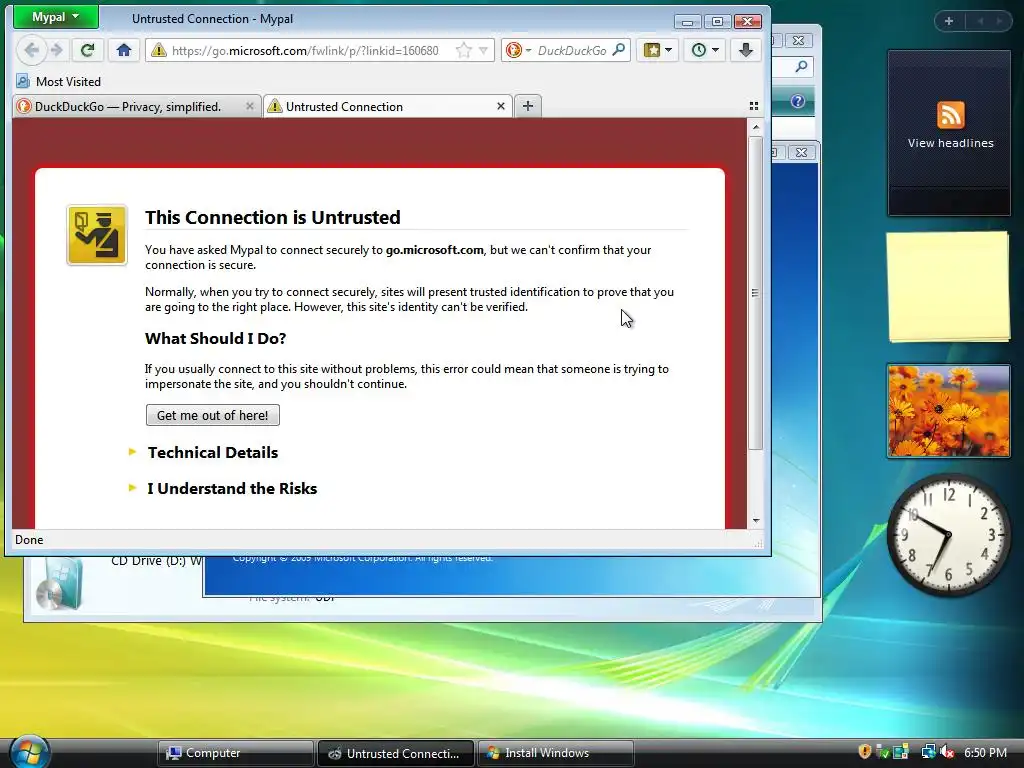
Task: Open the DuckDuckGo search engine selector
Action: [x=519, y=50]
